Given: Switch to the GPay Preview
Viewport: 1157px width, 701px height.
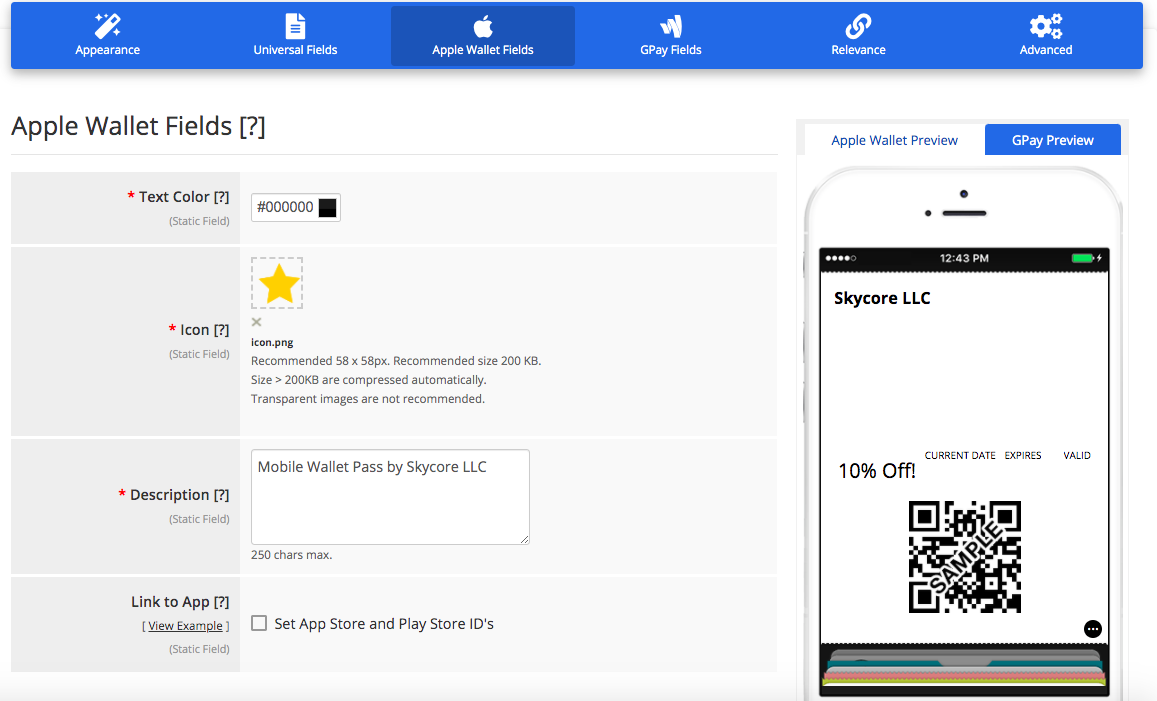Looking at the screenshot, I should pyautogui.click(x=1052, y=140).
